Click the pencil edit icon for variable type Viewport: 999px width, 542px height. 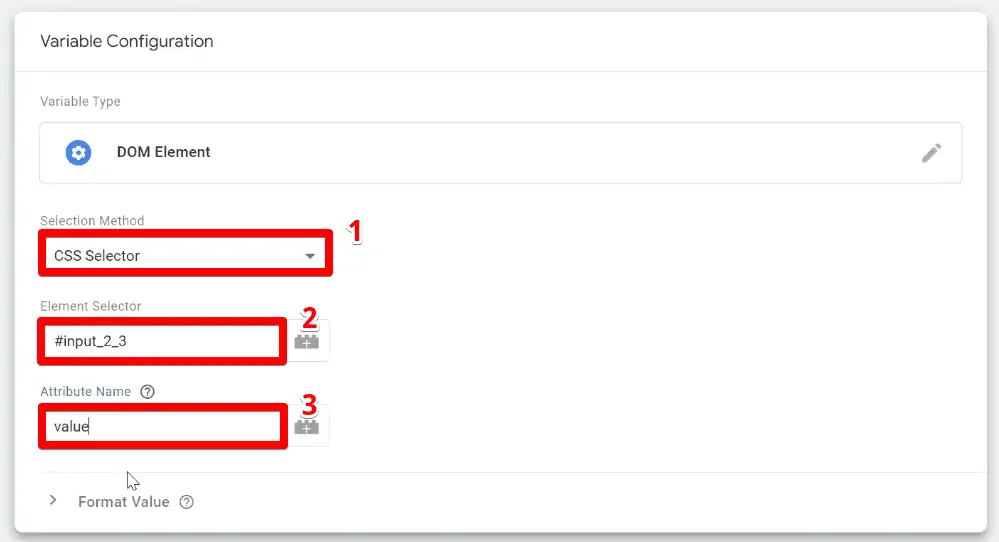pos(931,153)
